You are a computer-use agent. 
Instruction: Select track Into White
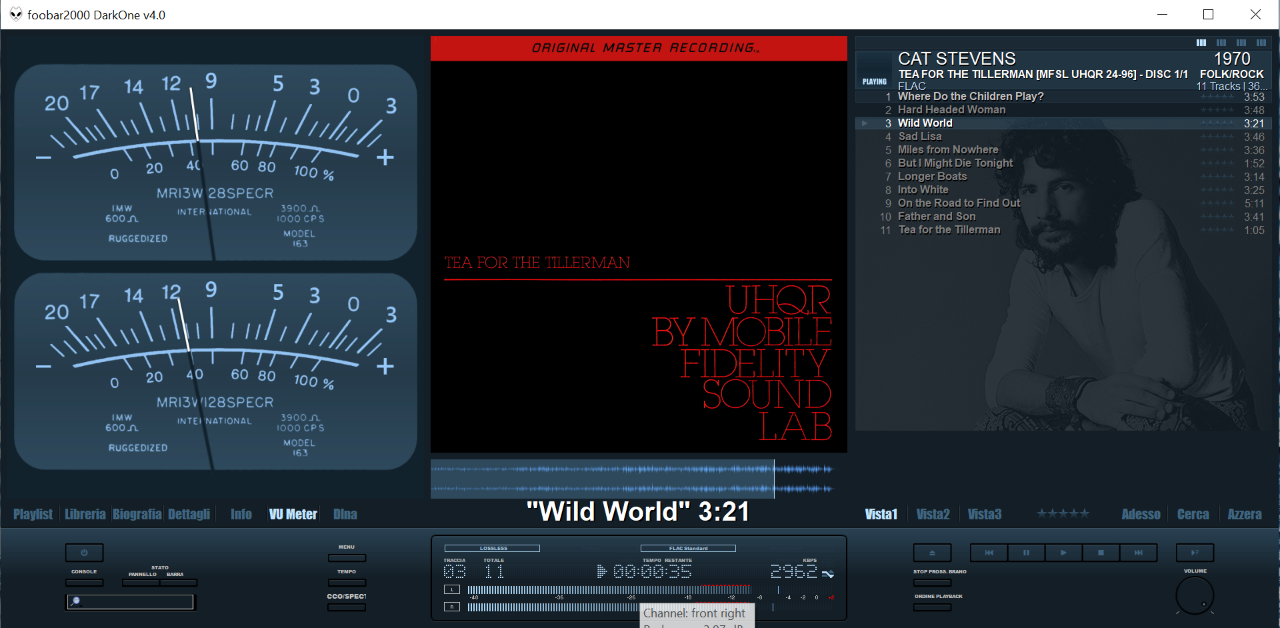(1062, 190)
